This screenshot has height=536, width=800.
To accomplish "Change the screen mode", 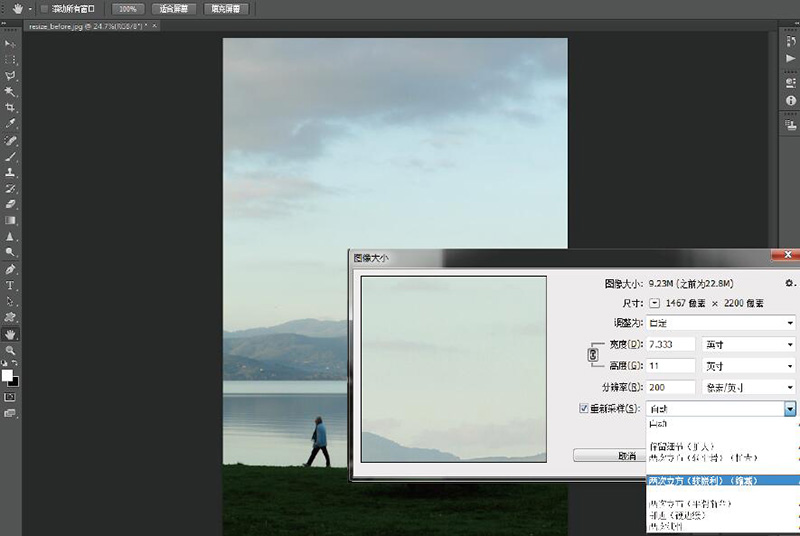I will (10, 414).
